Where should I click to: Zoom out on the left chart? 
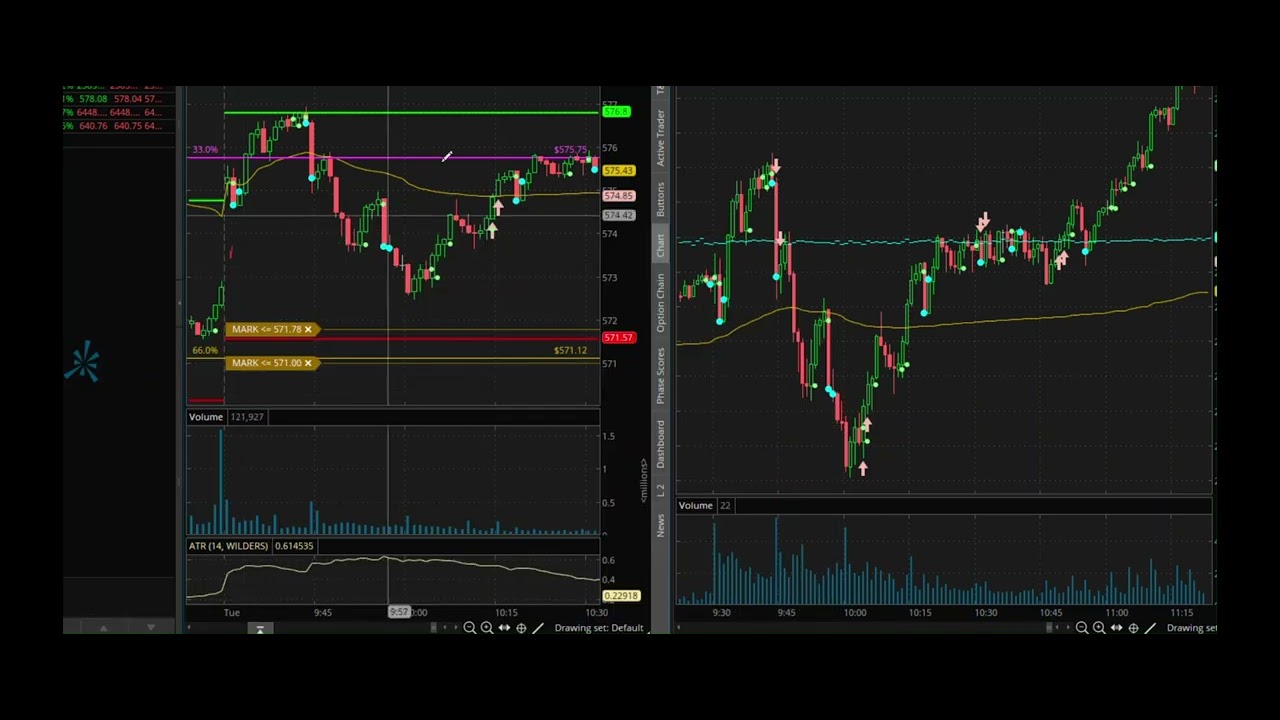(469, 628)
